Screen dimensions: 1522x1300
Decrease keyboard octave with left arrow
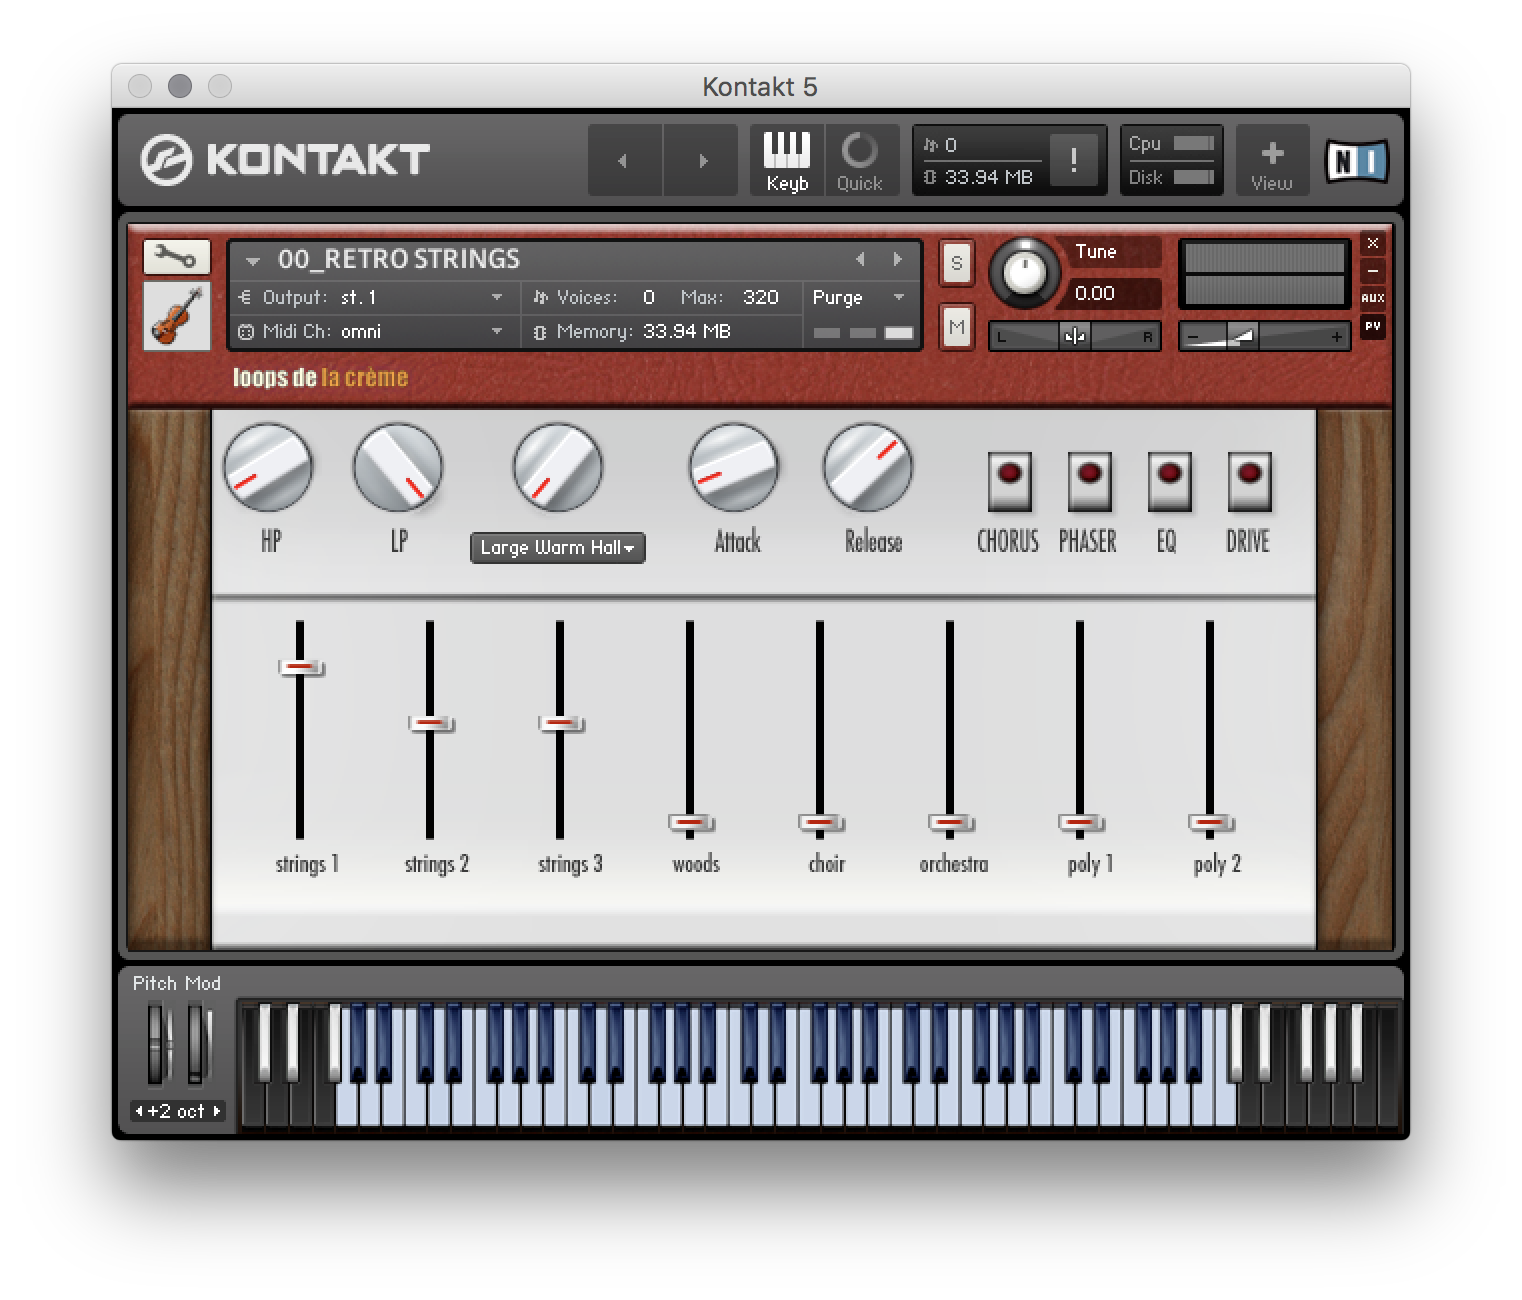pos(140,1111)
